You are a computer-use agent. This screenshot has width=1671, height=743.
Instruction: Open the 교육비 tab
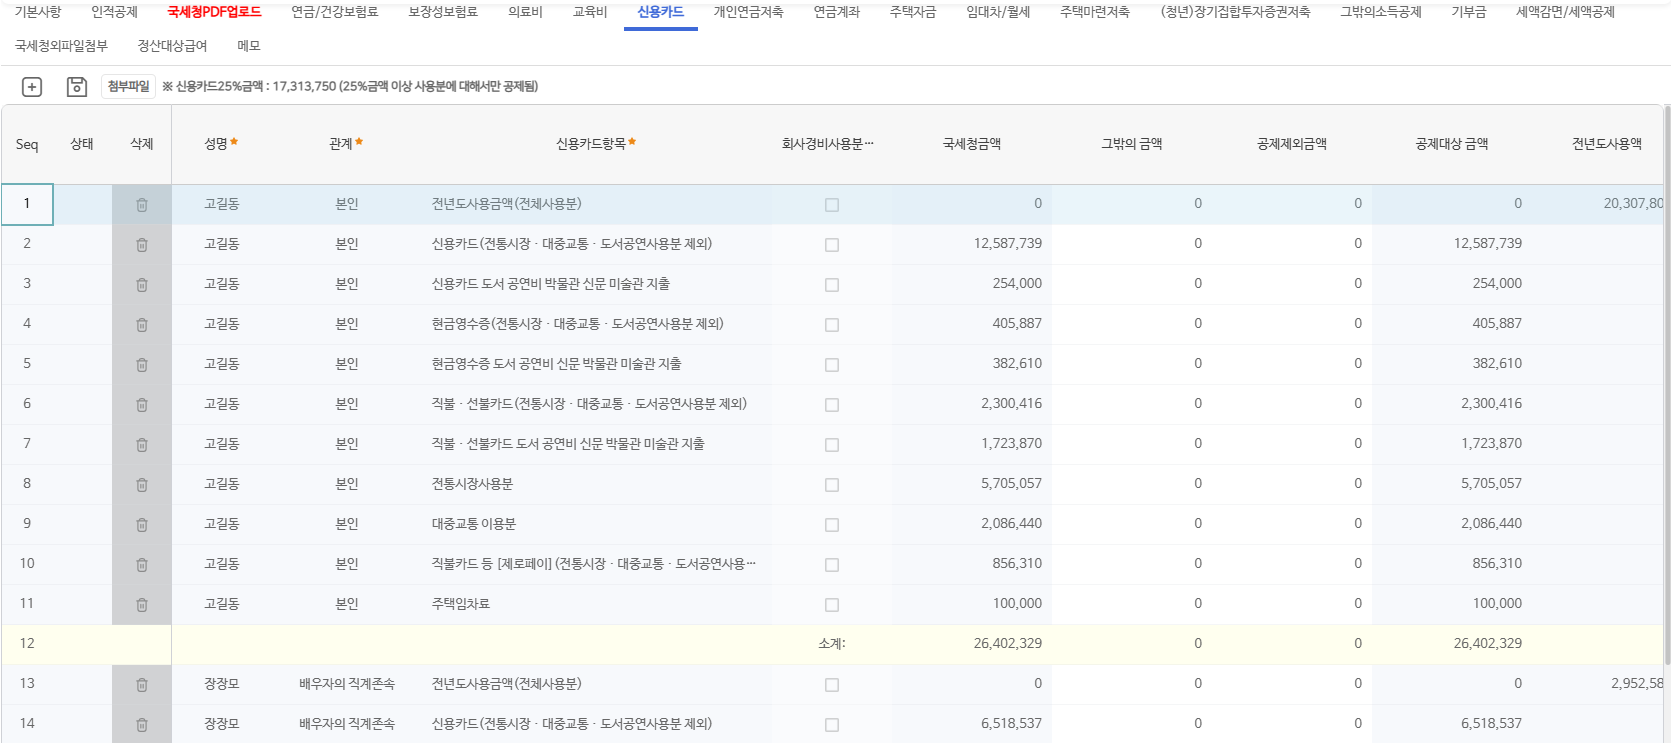click(x=590, y=12)
